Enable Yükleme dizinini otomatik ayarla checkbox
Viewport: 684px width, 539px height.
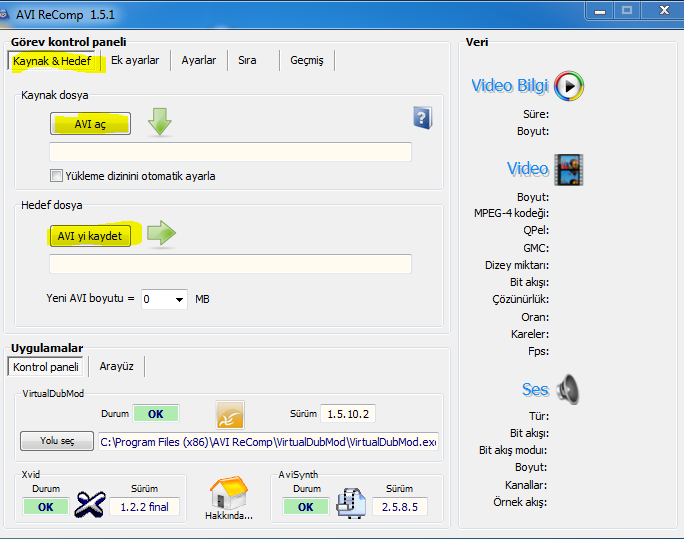pyautogui.click(x=57, y=176)
